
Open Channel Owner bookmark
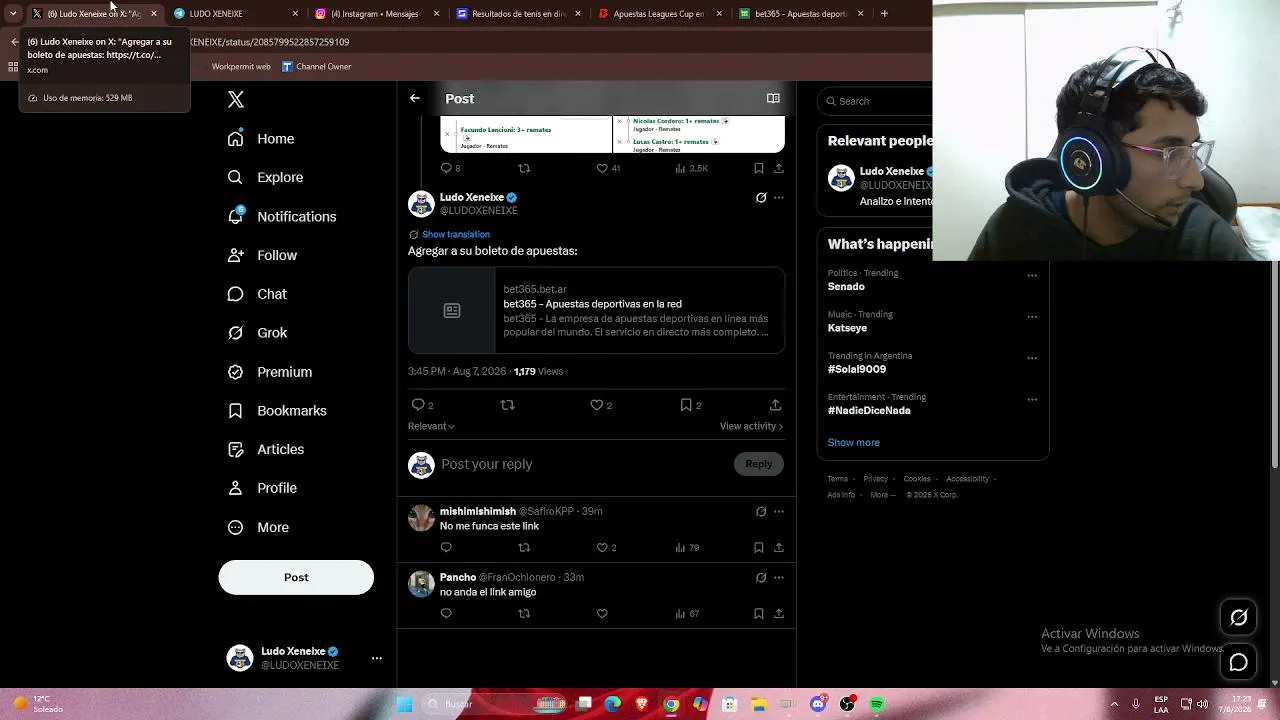coord(316,67)
